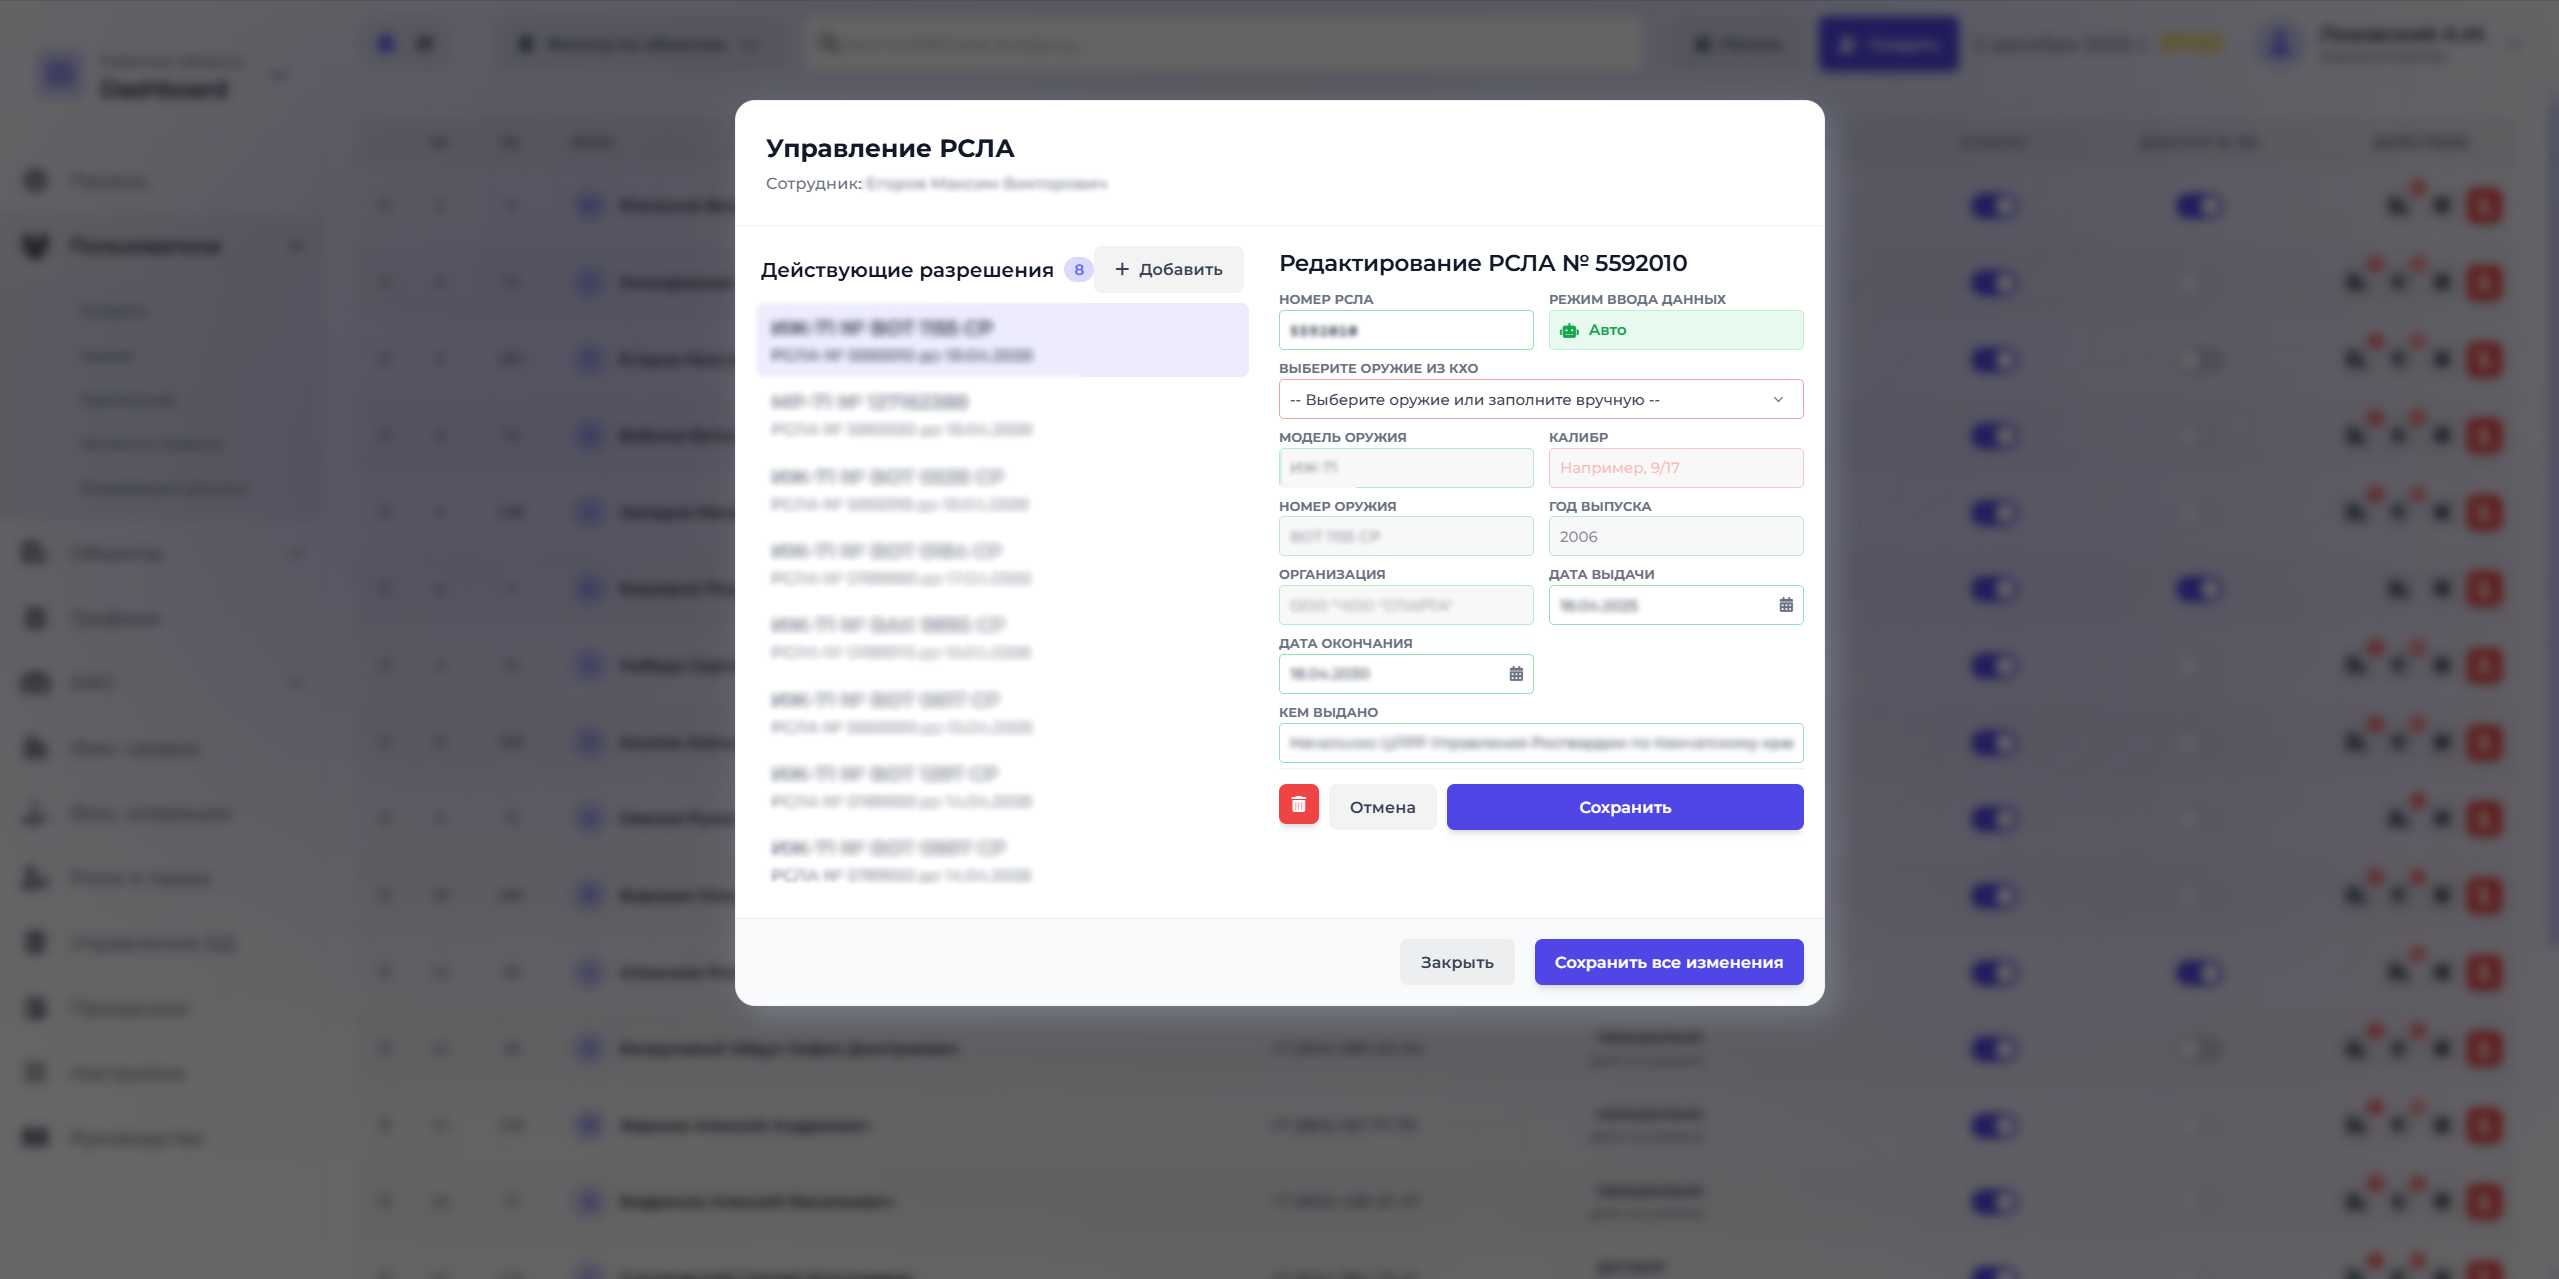Open the calendar in Дата окончания field
2559x1279 pixels.
click(x=1516, y=674)
